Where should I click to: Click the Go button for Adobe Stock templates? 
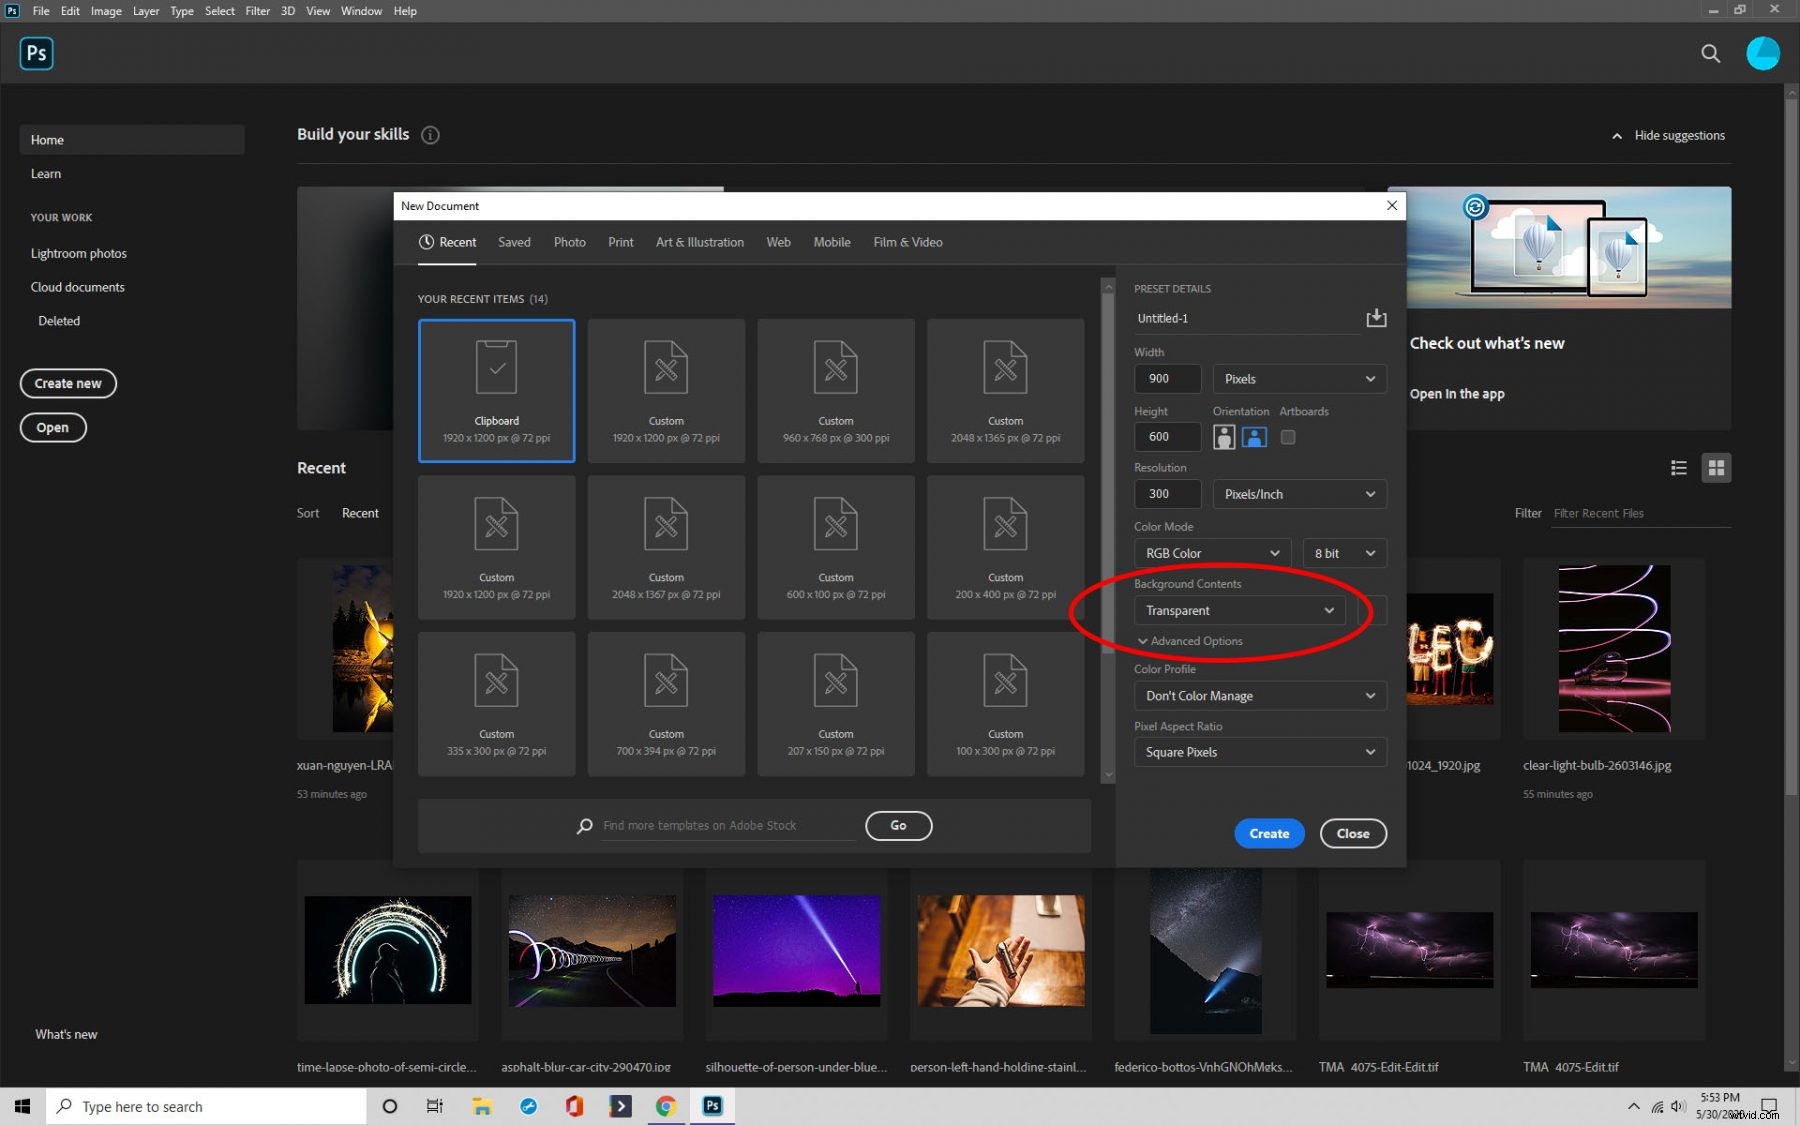click(897, 825)
